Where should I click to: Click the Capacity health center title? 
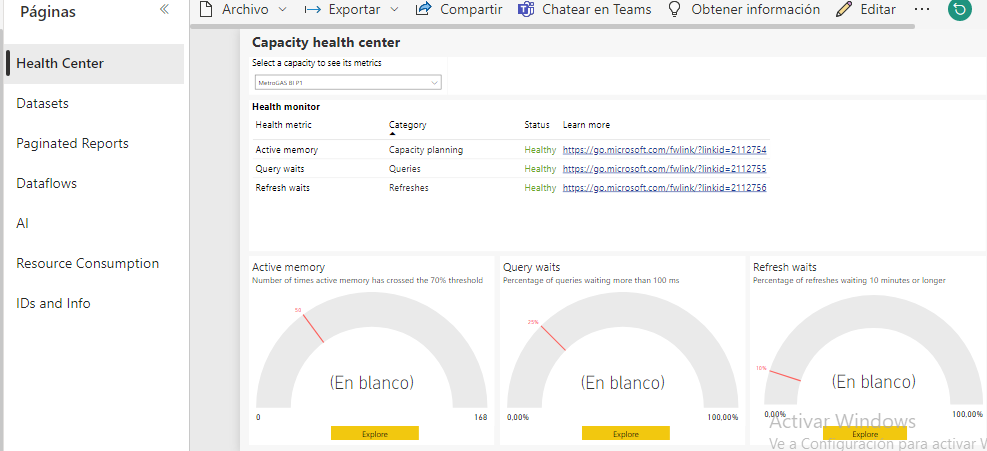pyautogui.click(x=326, y=43)
